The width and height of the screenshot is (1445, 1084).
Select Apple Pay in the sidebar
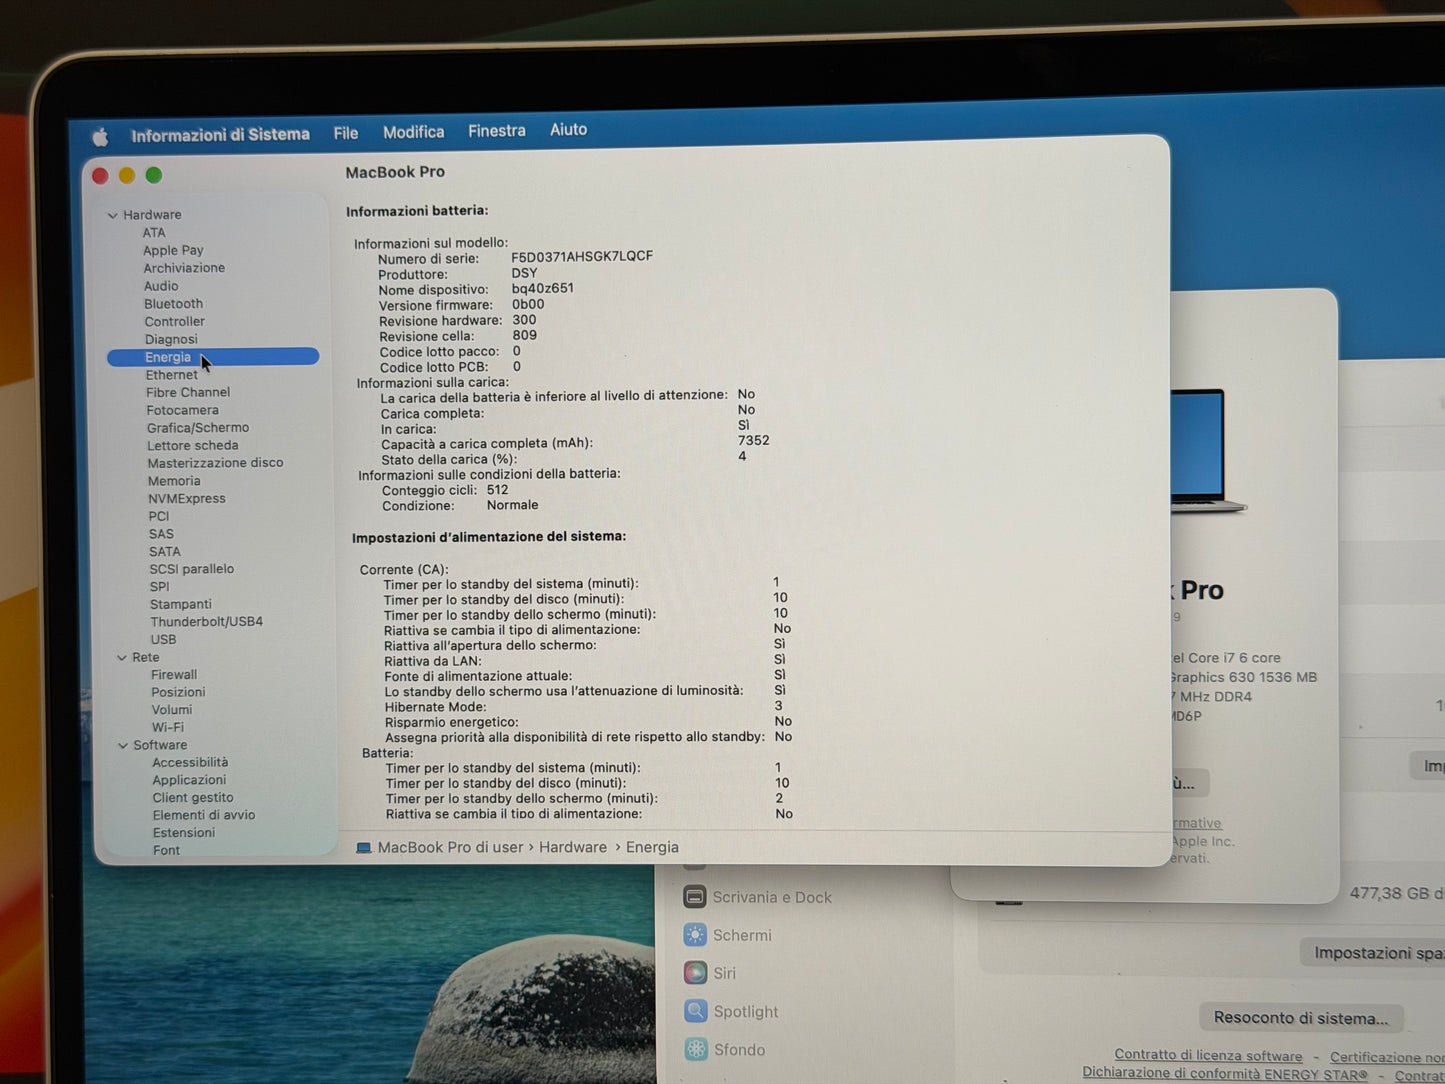(x=173, y=251)
